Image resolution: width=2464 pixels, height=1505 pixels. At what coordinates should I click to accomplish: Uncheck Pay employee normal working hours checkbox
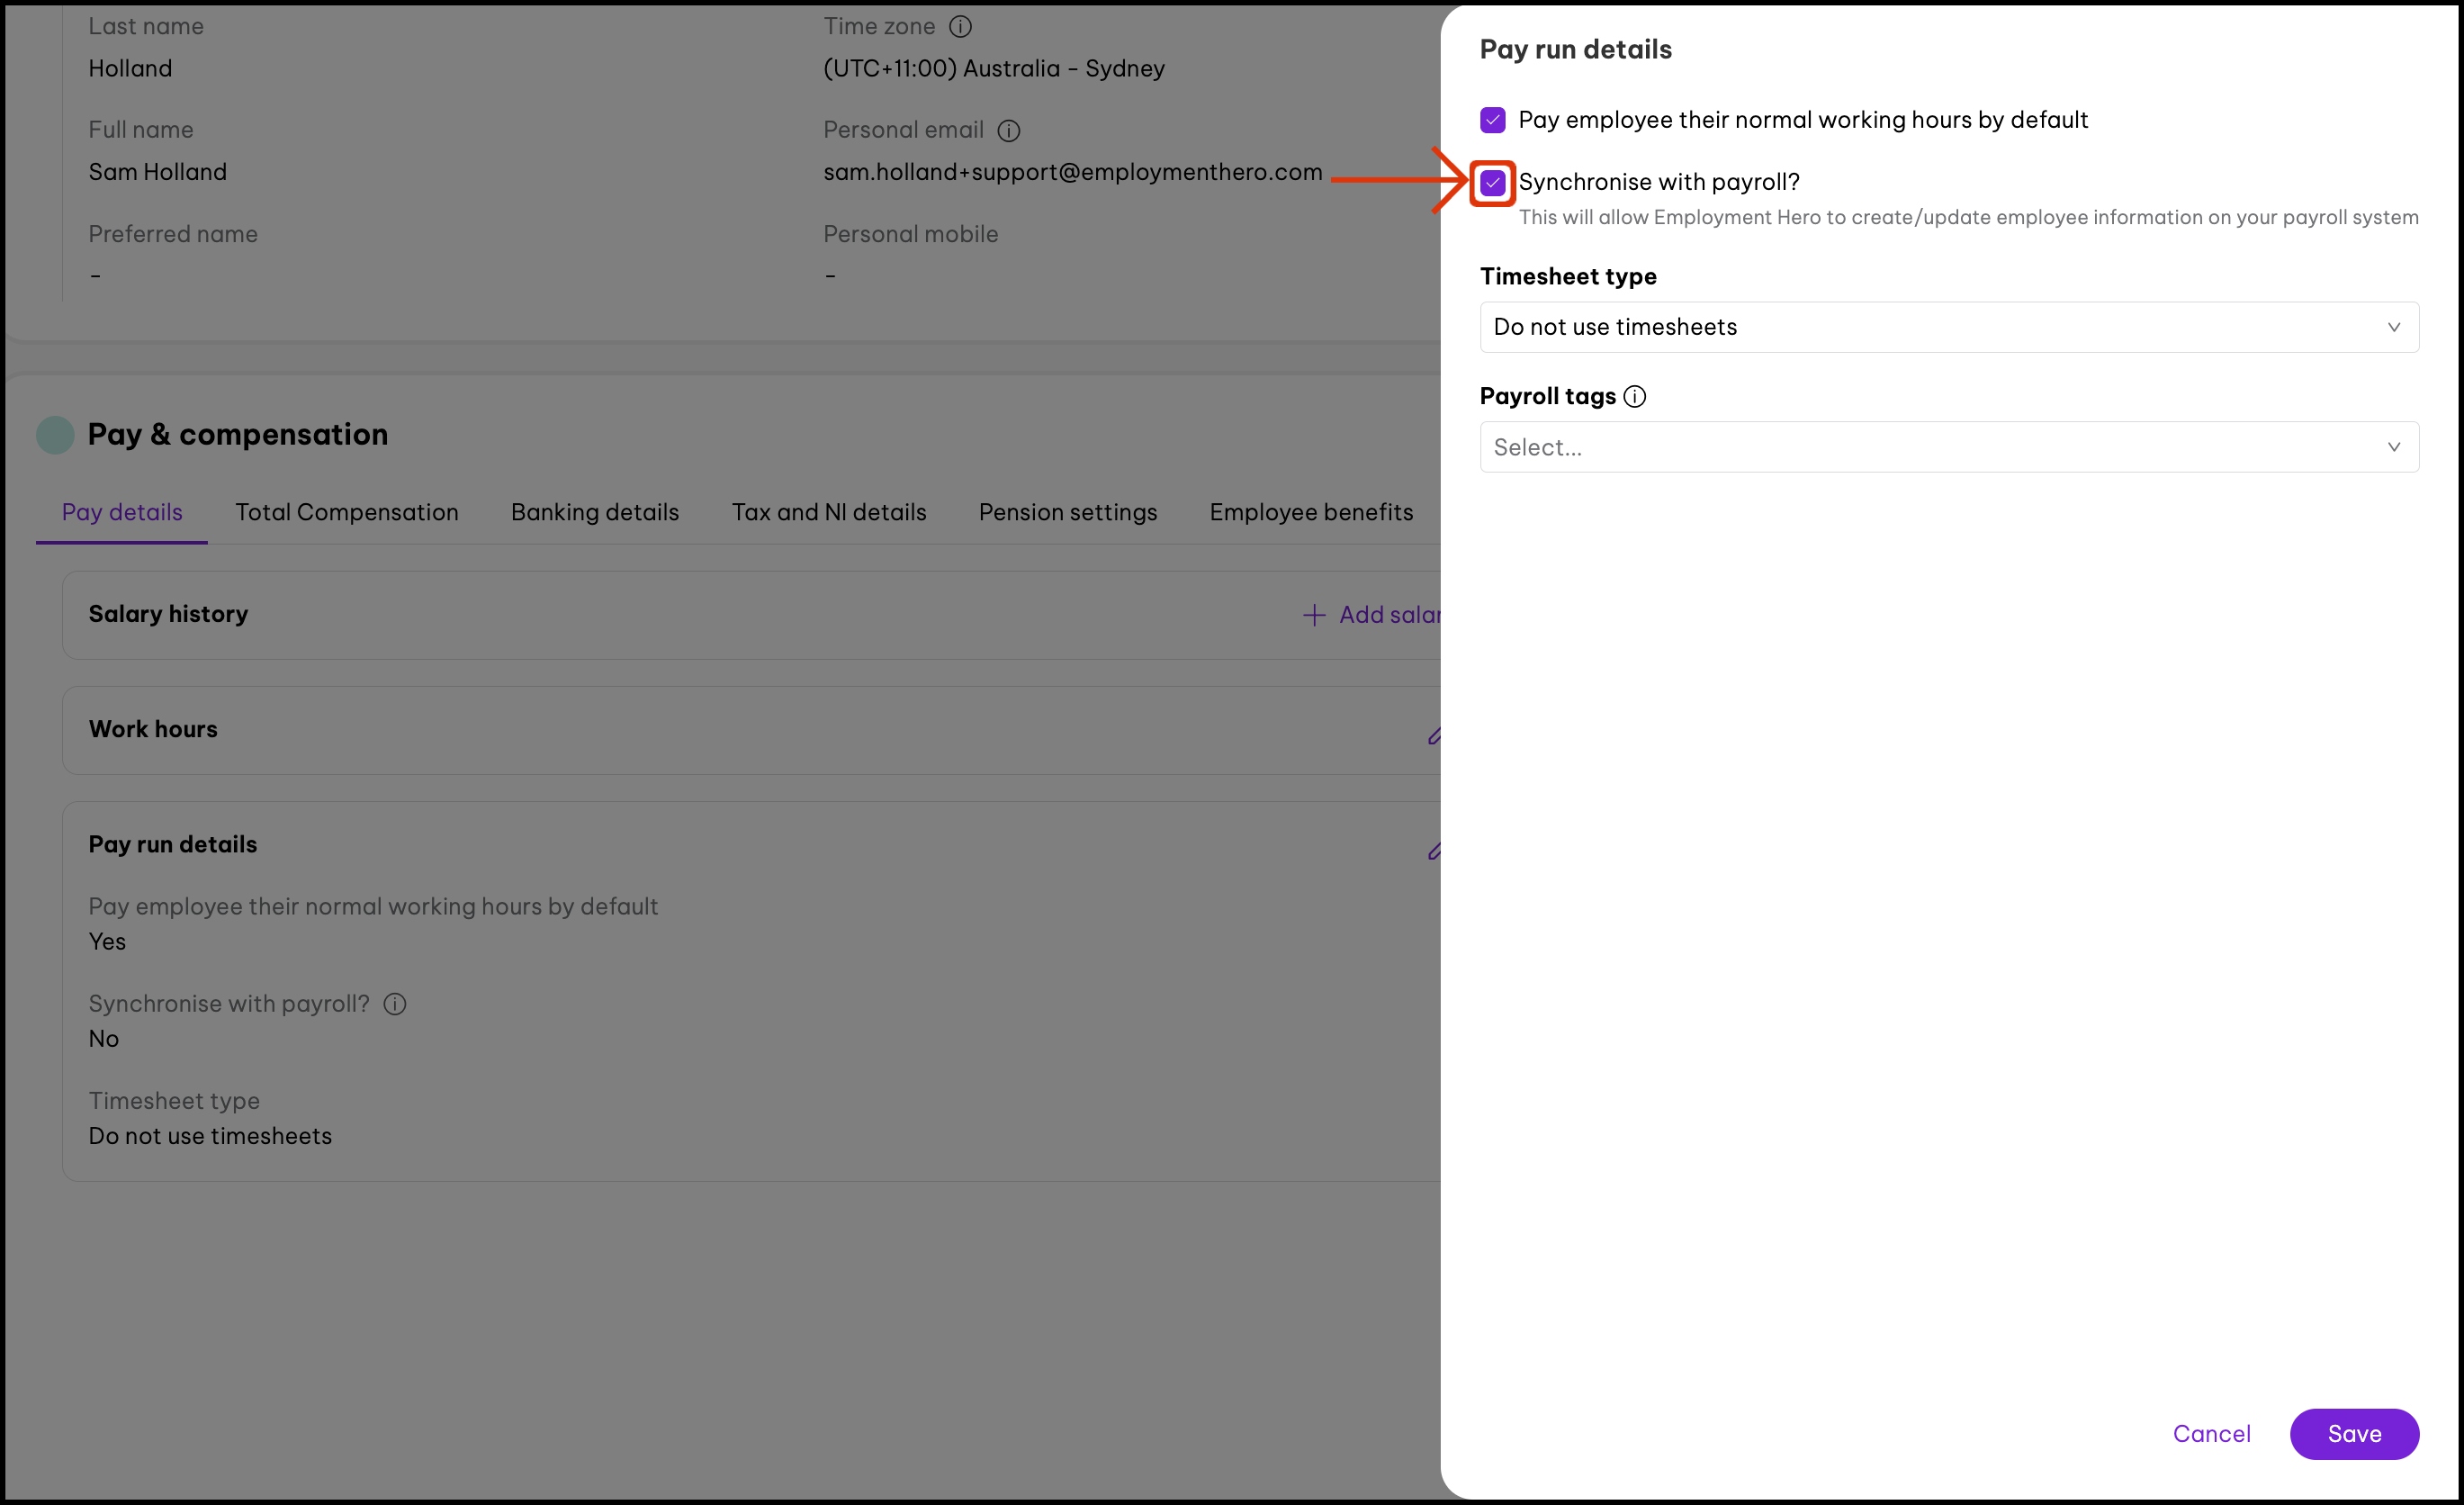coord(1492,120)
